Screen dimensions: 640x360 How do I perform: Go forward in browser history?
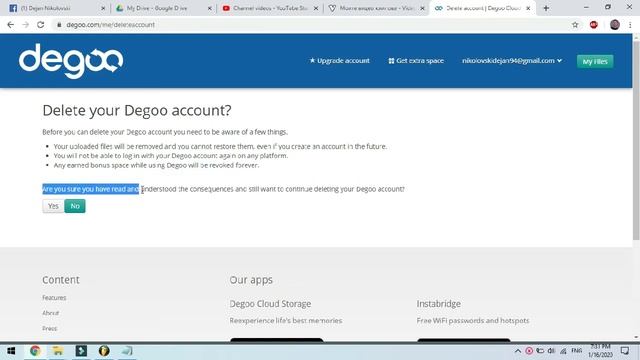coord(25,25)
